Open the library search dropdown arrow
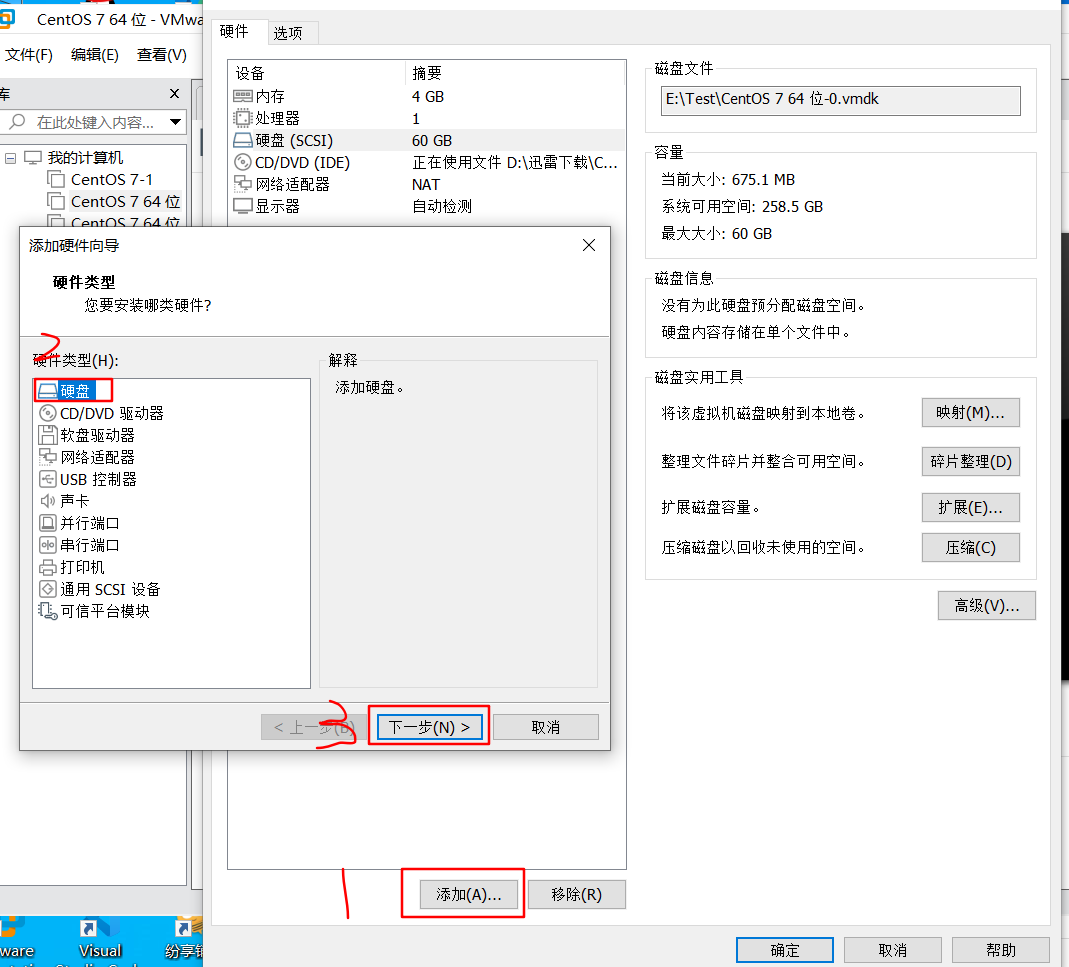 point(176,122)
